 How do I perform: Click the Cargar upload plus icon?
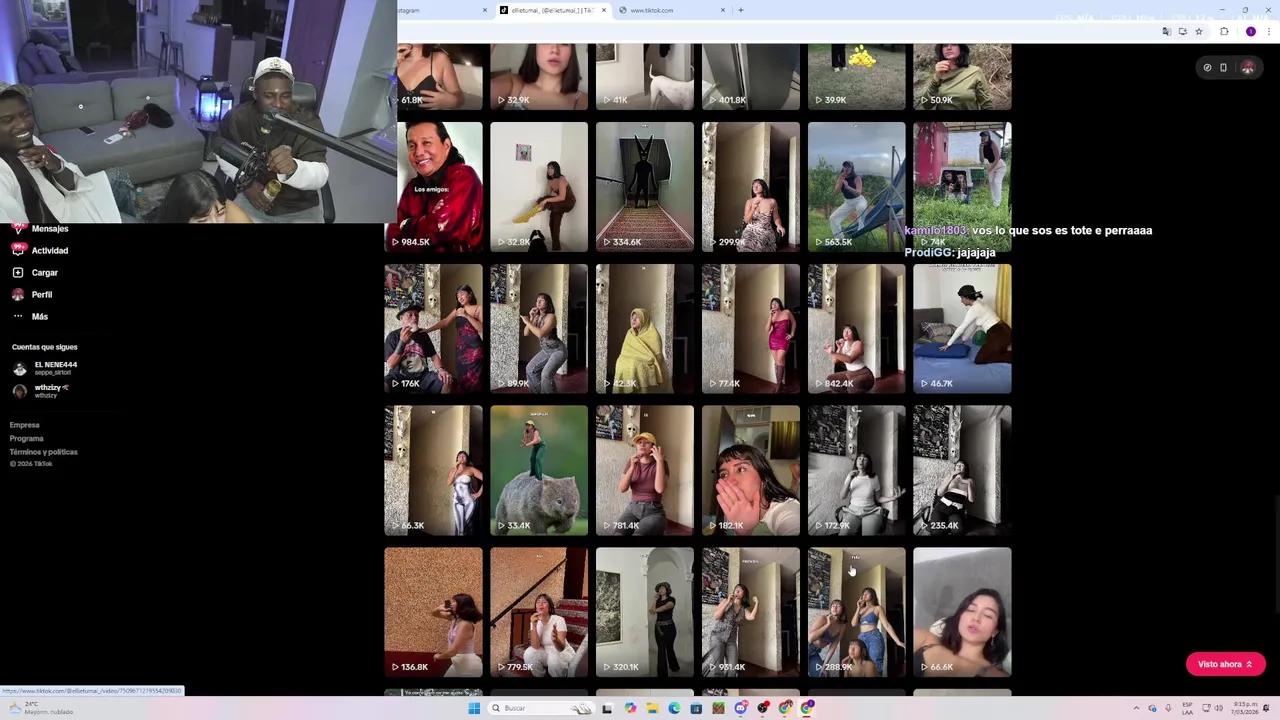pos(18,272)
